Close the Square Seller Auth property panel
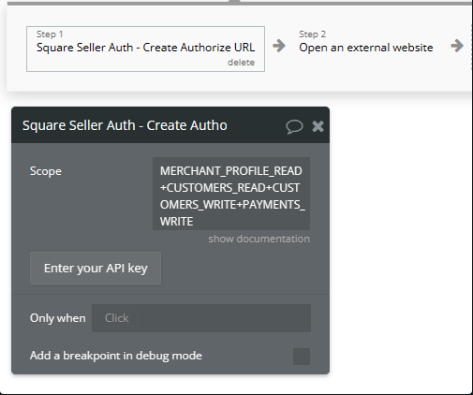The width and height of the screenshot is (473, 395). [x=318, y=126]
